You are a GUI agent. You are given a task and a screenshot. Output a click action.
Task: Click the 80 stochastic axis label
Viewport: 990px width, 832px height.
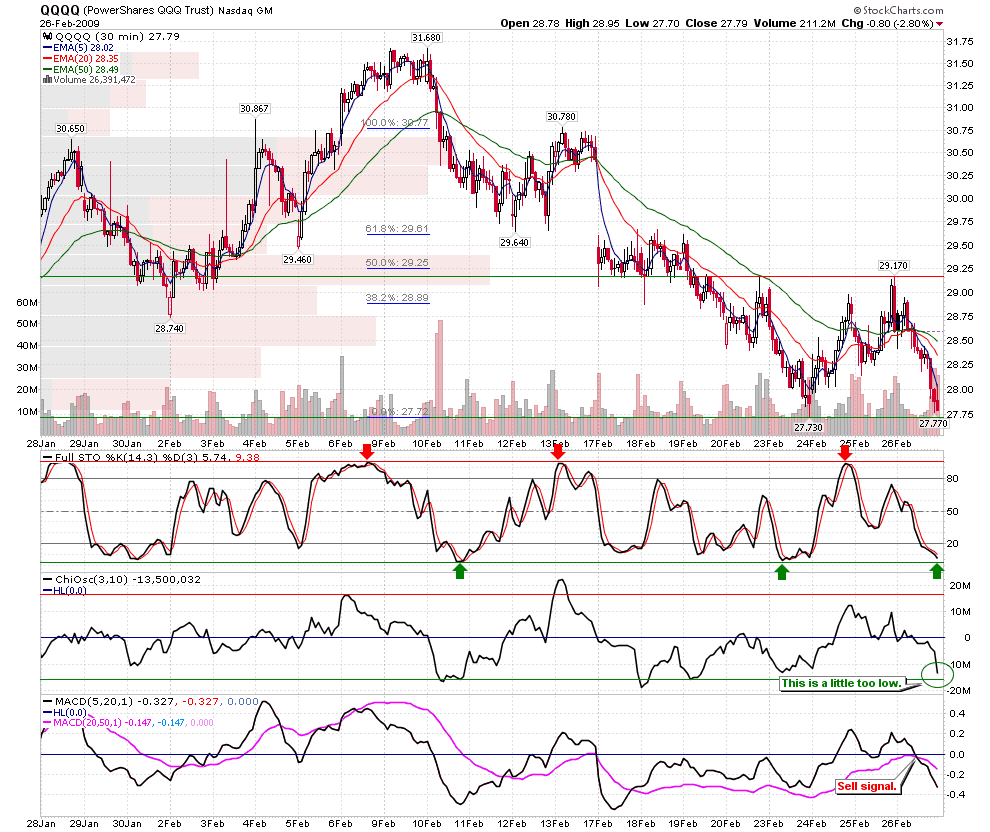952,478
